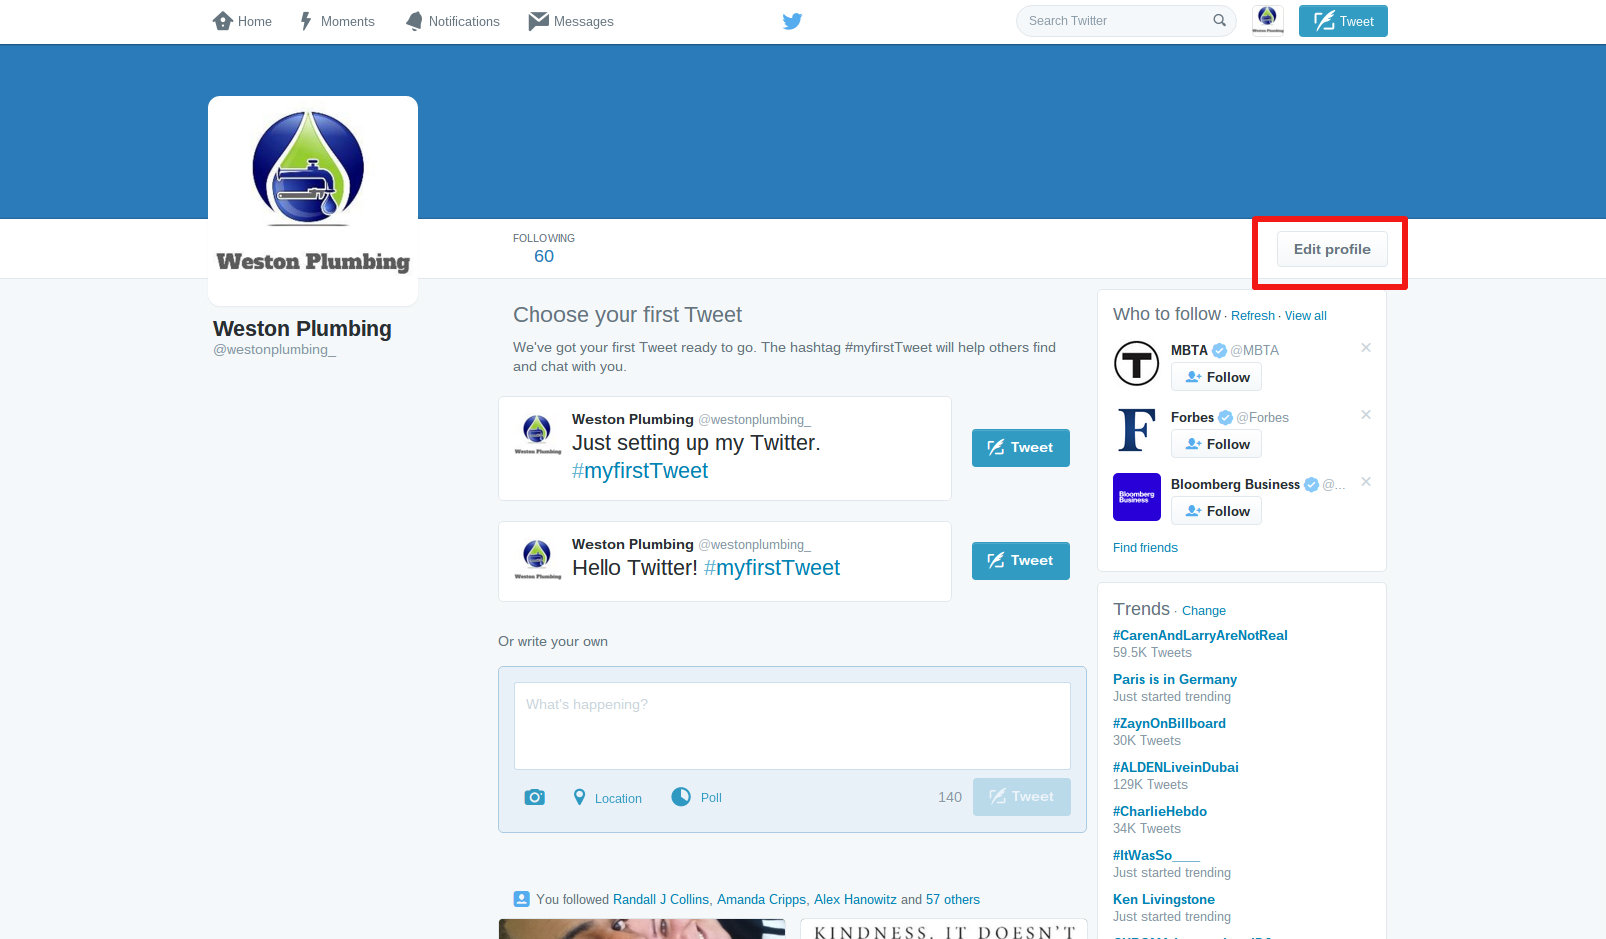Click the Weston Plumbing profile name heading

coord(302,328)
